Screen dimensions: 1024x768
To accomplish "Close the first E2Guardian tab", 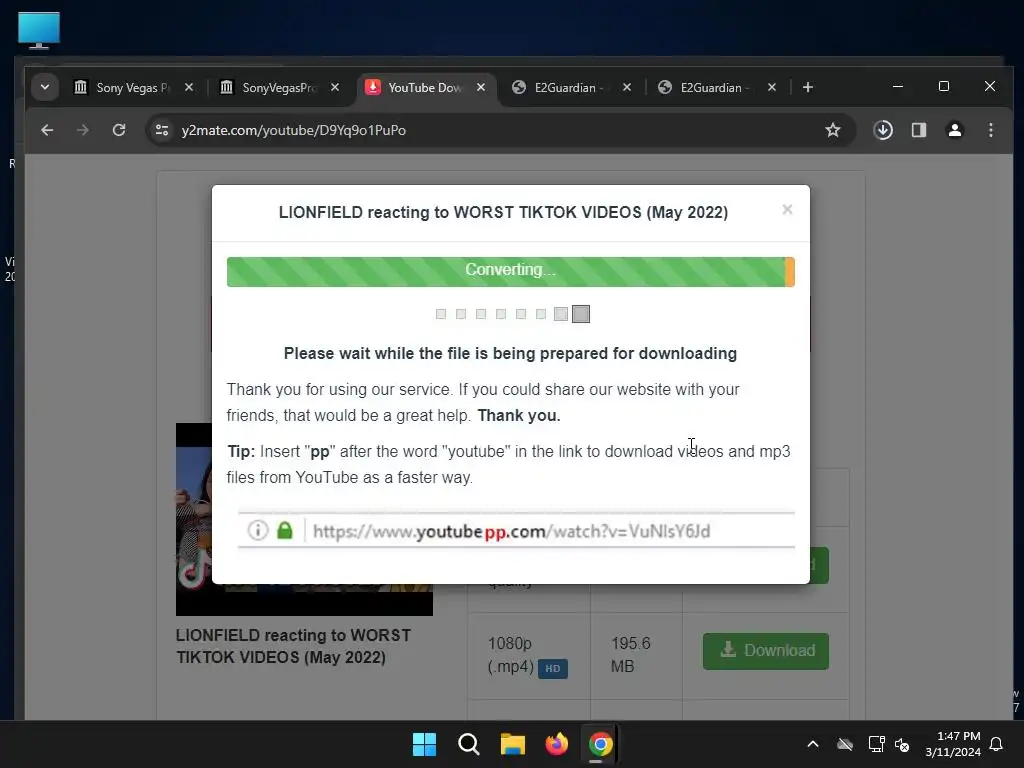I will pos(627,88).
